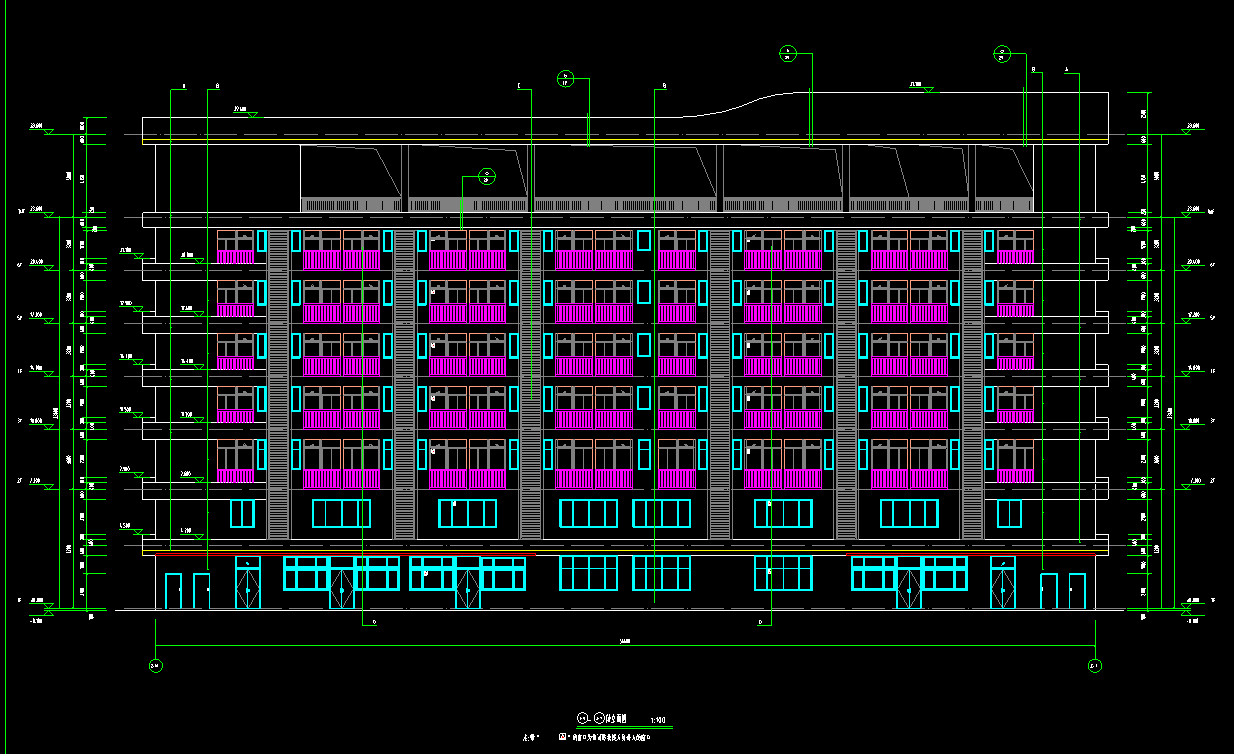Click the leftmost cyan window on the second floor
The height and width of the screenshot is (754, 1234).
[243, 513]
